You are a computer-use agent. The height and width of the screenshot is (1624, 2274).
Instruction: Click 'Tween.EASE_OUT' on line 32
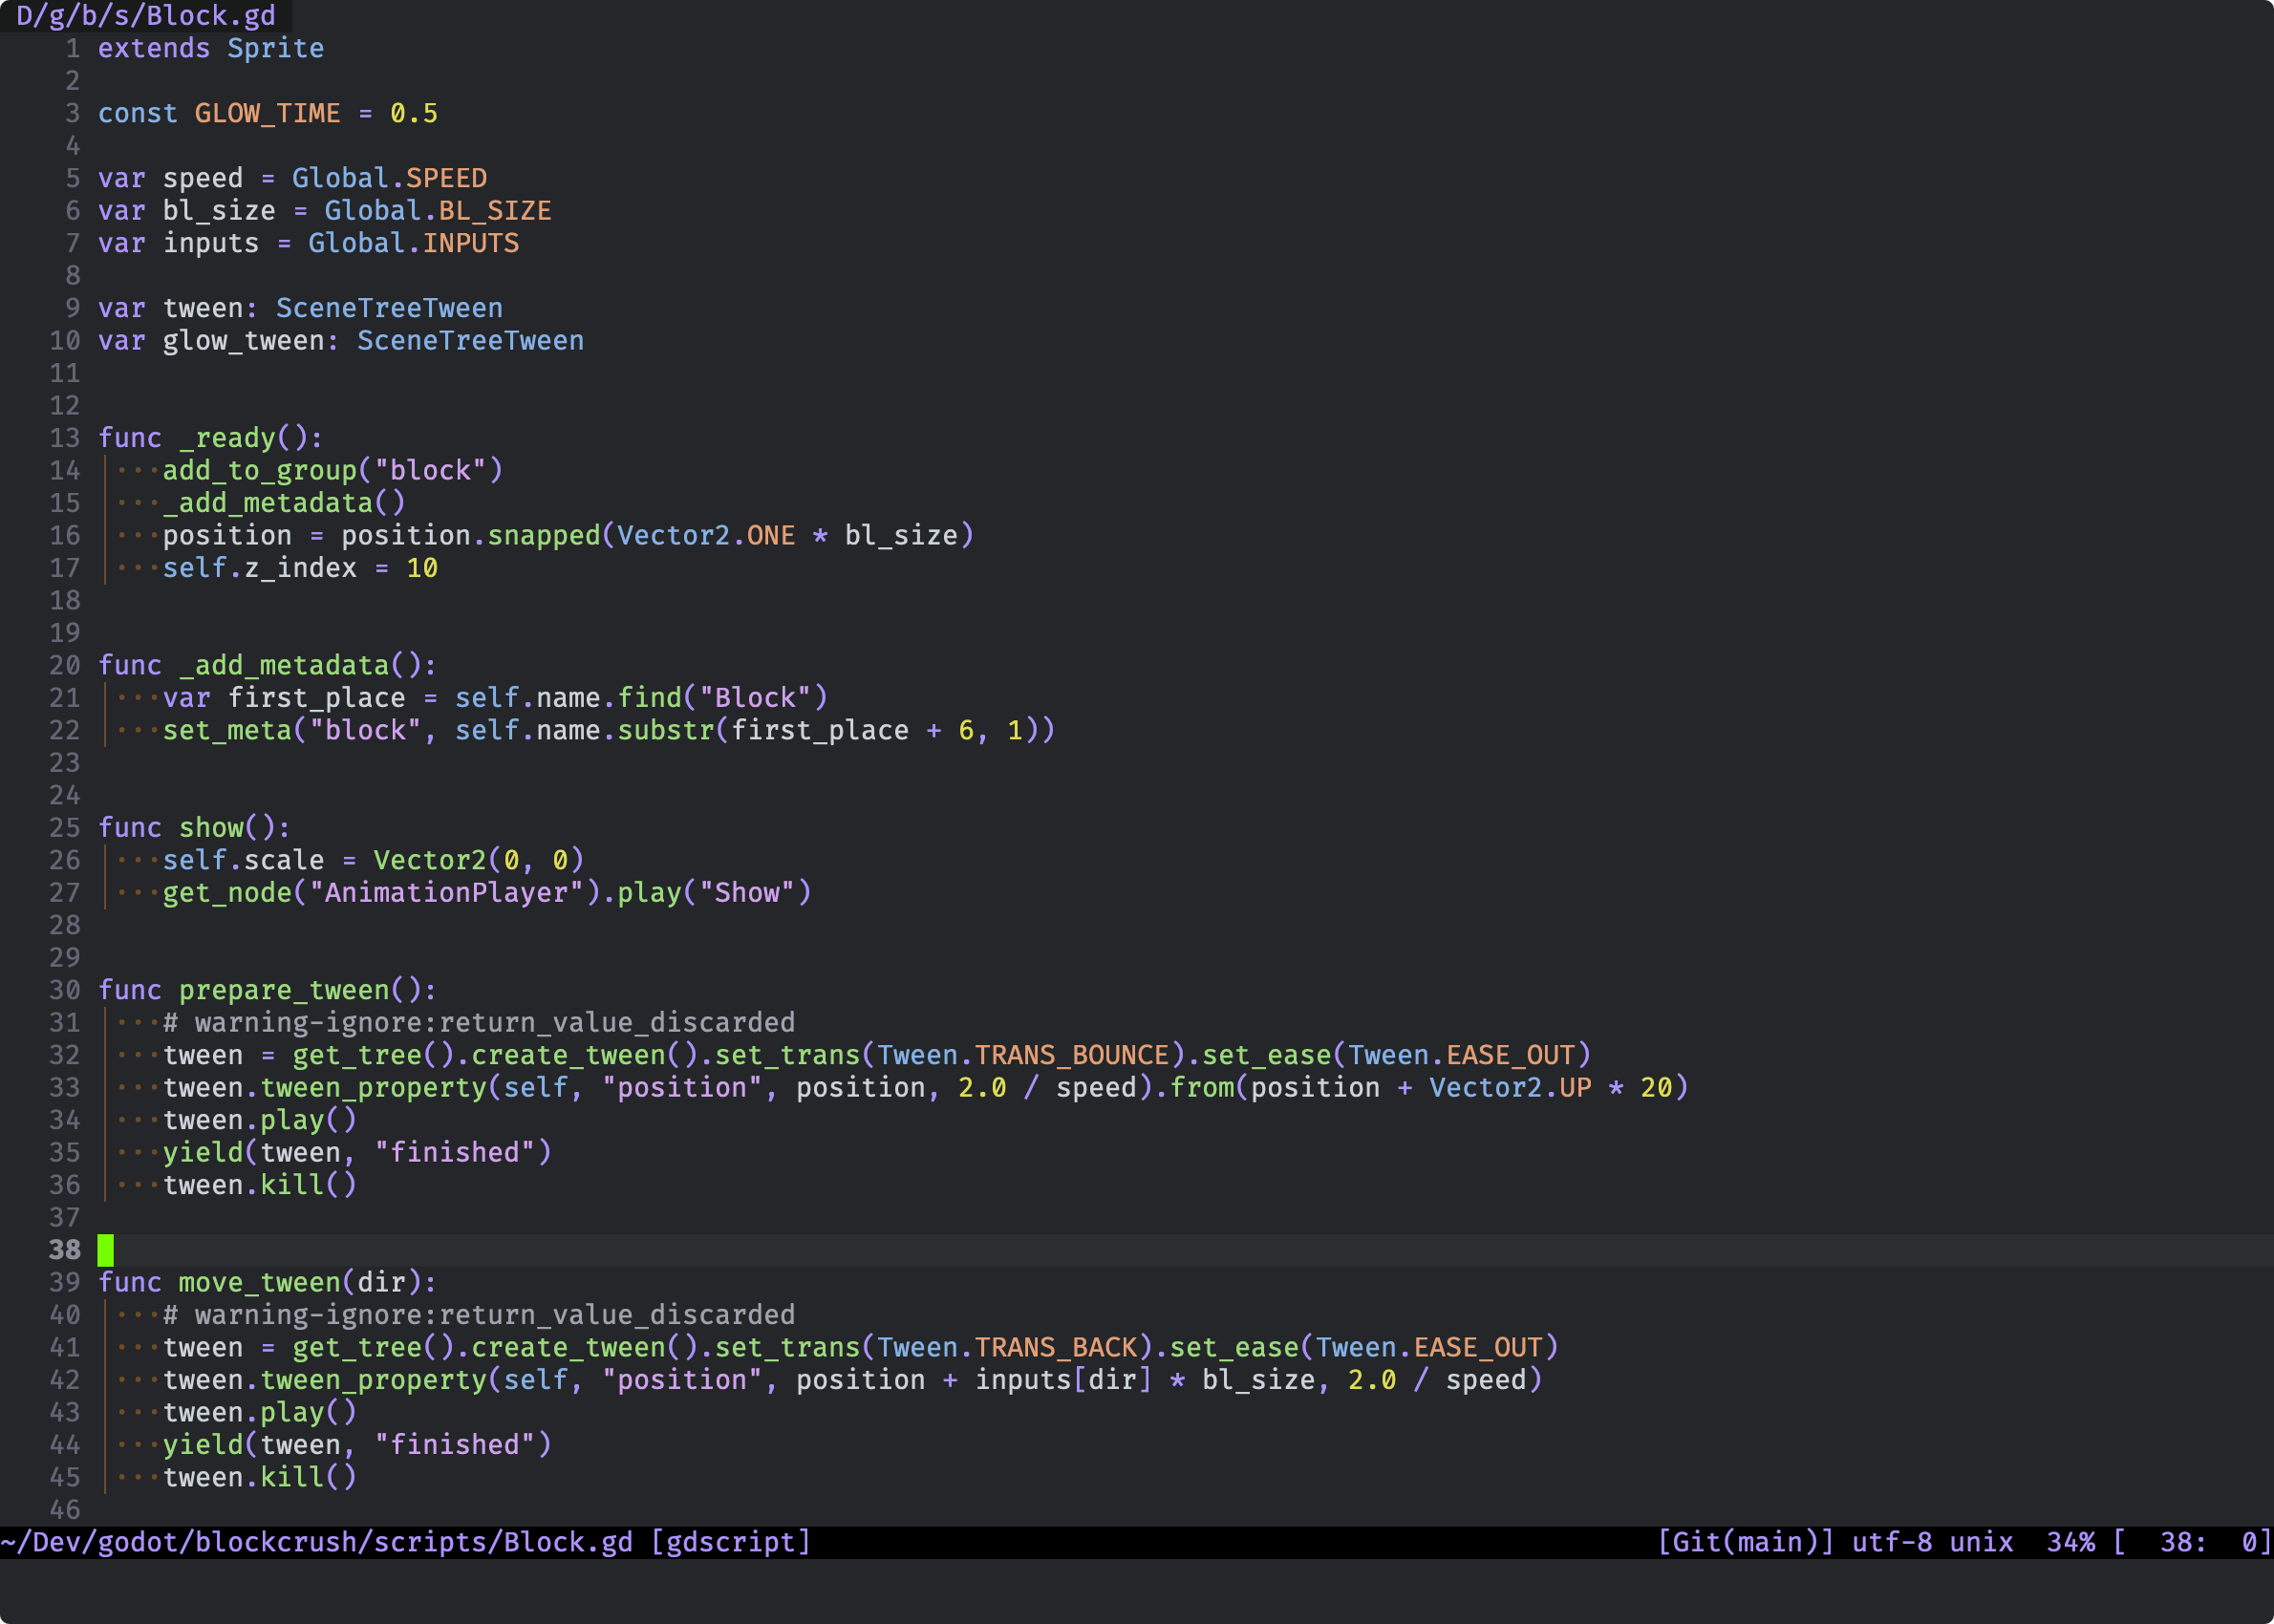[x=1462, y=1055]
